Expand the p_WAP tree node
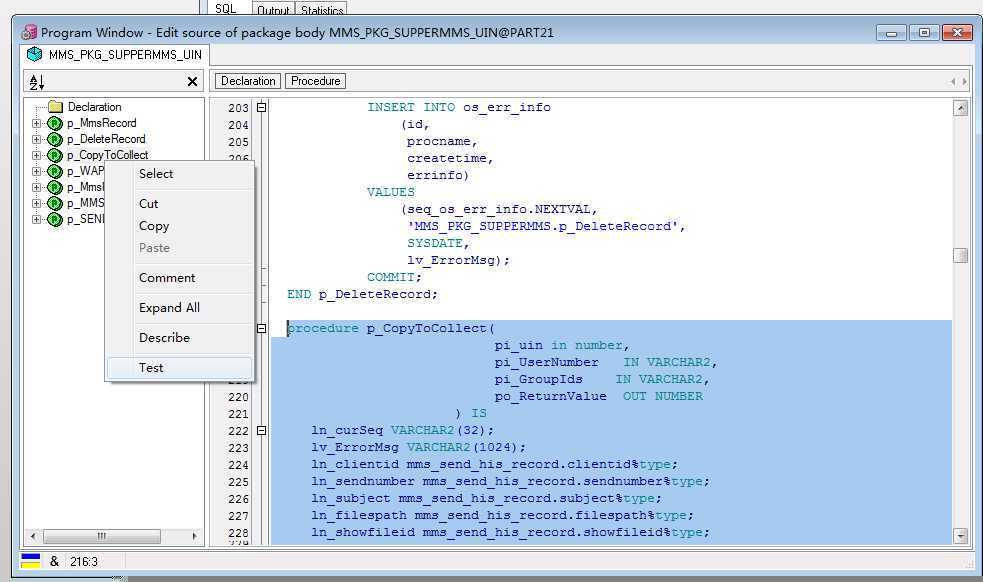 pyautogui.click(x=36, y=171)
